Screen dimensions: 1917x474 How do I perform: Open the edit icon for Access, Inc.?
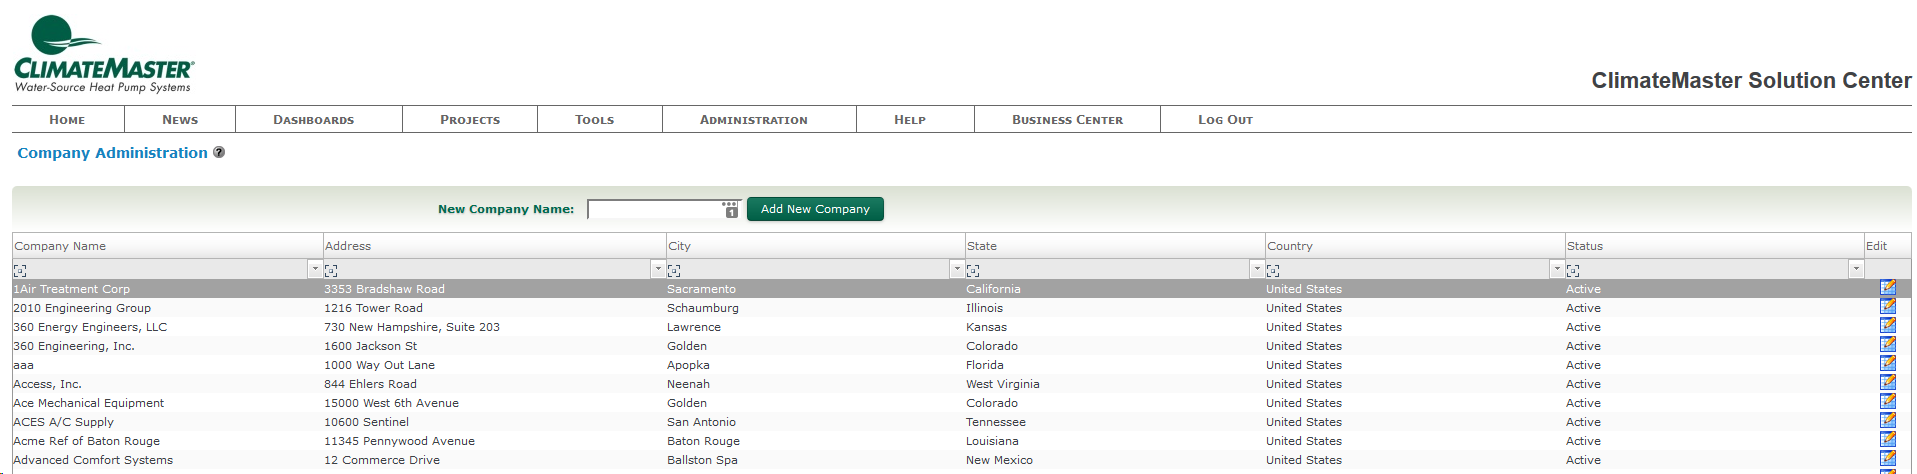(1887, 383)
